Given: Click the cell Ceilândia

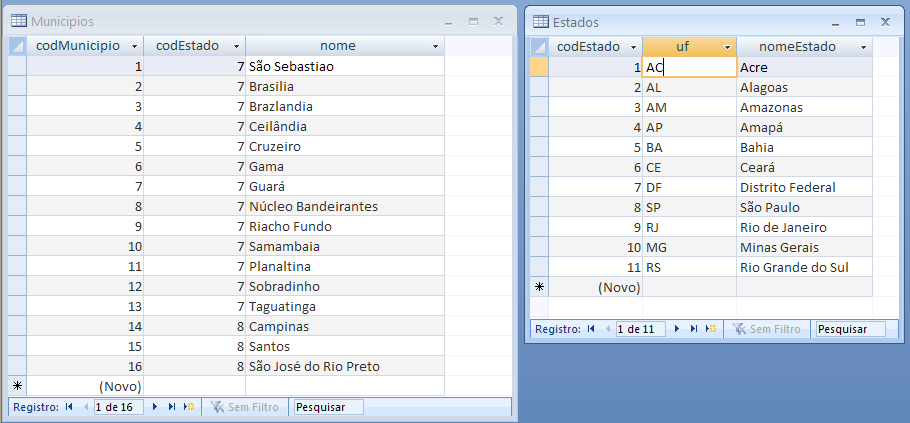Looking at the screenshot, I should (x=345, y=126).
